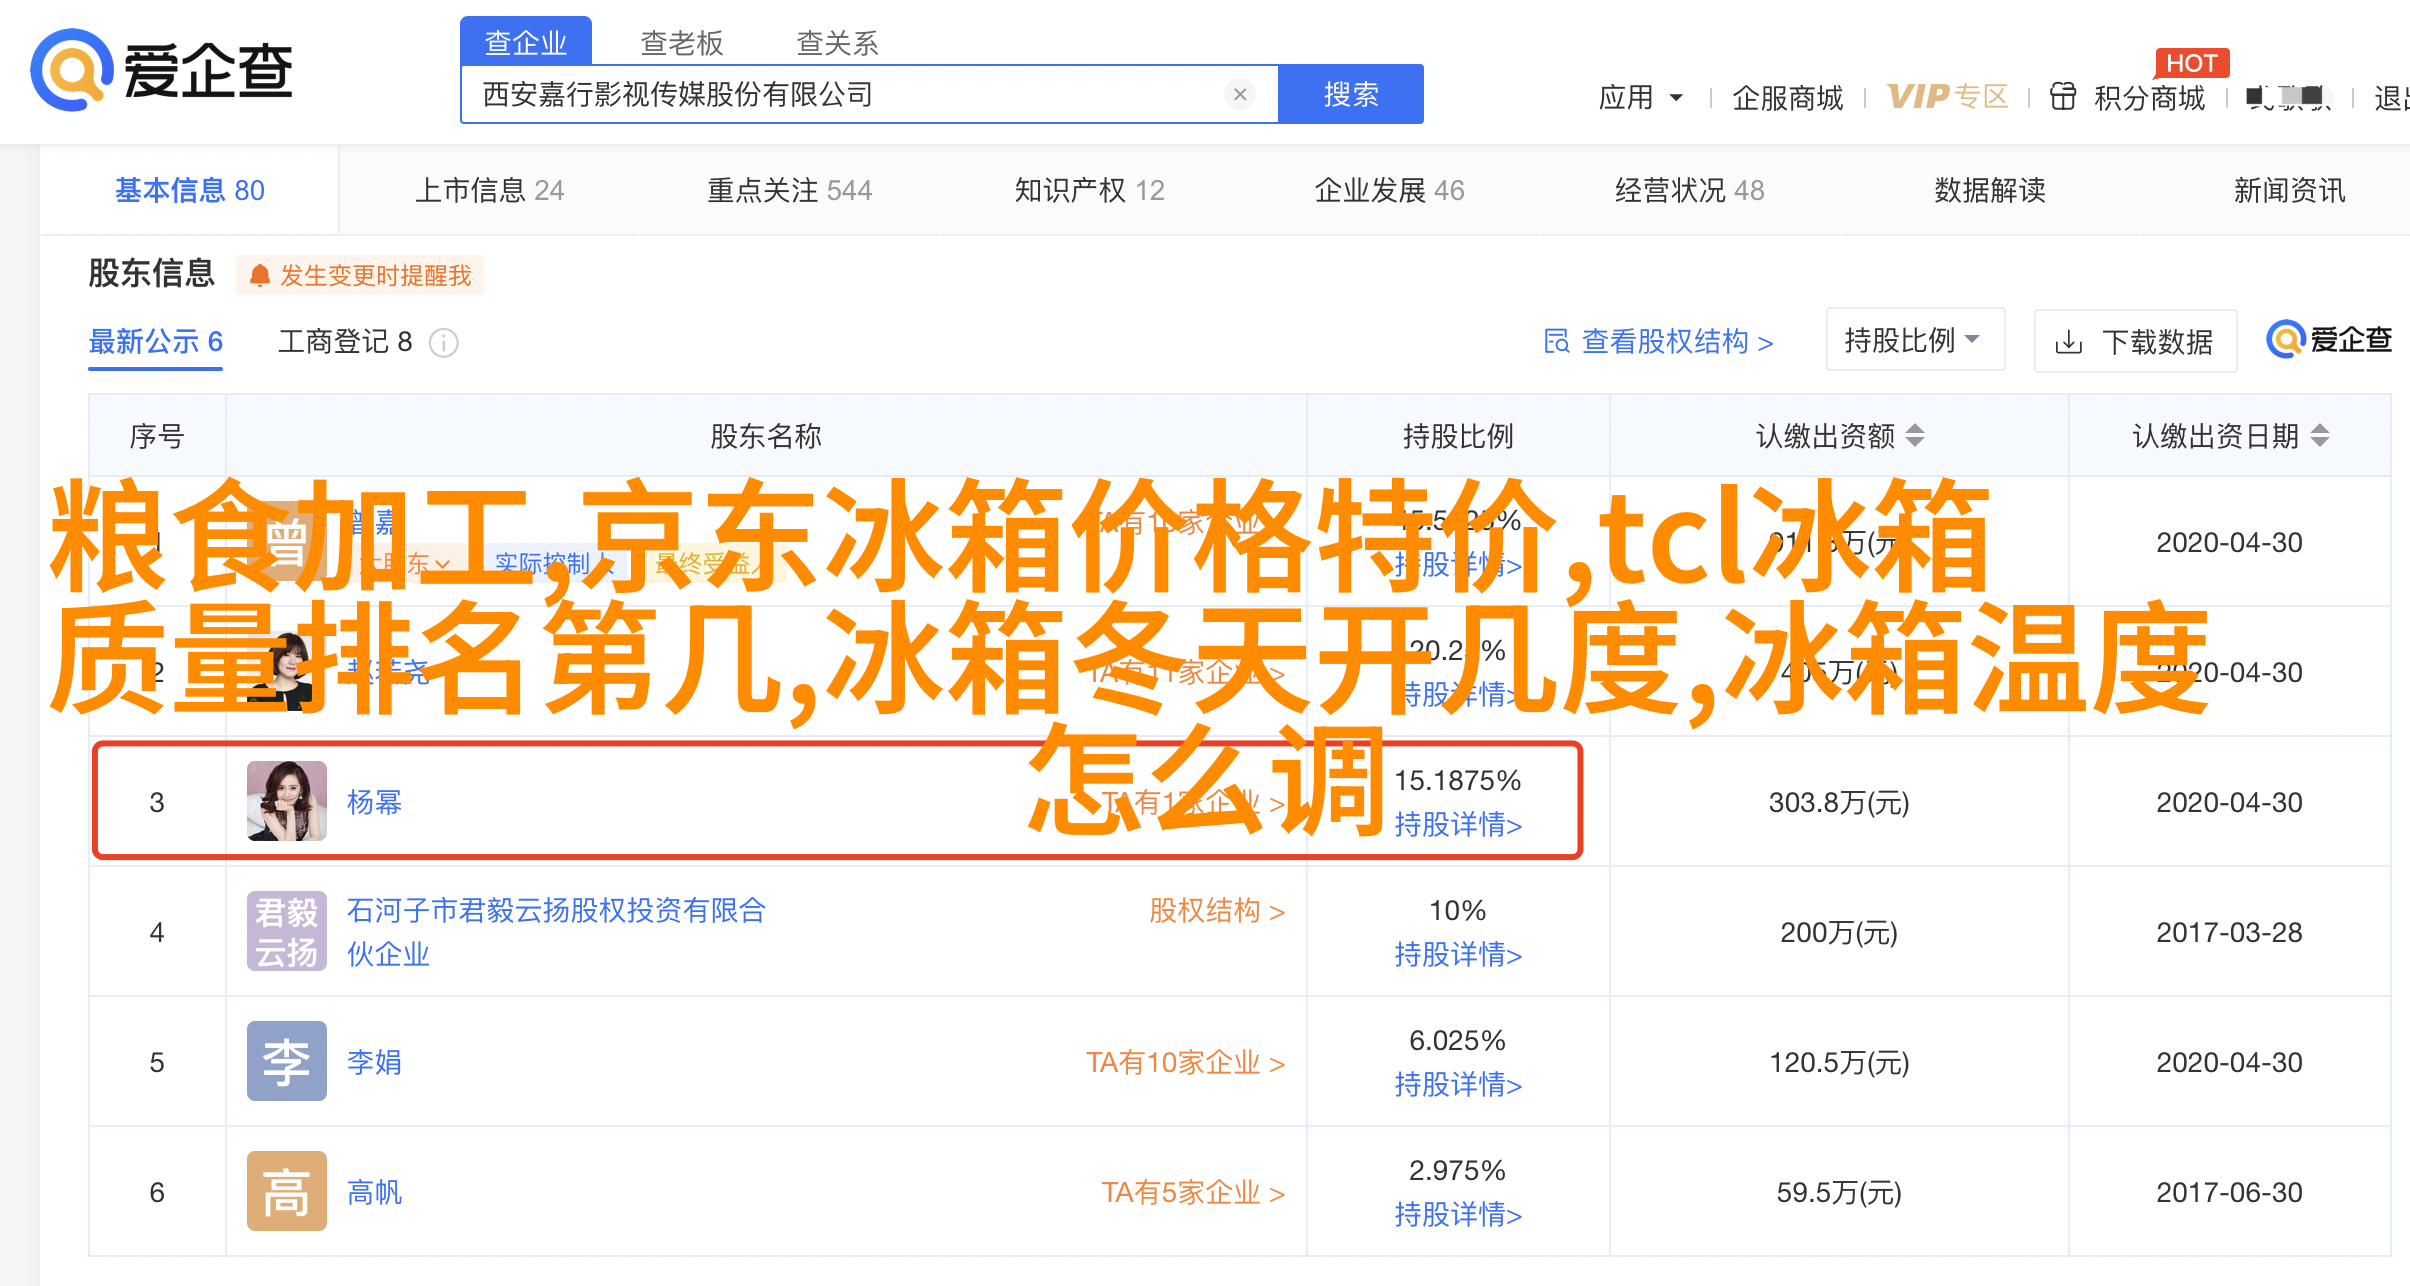Image resolution: width=2410 pixels, height=1286 pixels.
Task: Open 查看股权结构 link
Action: pos(1677,342)
